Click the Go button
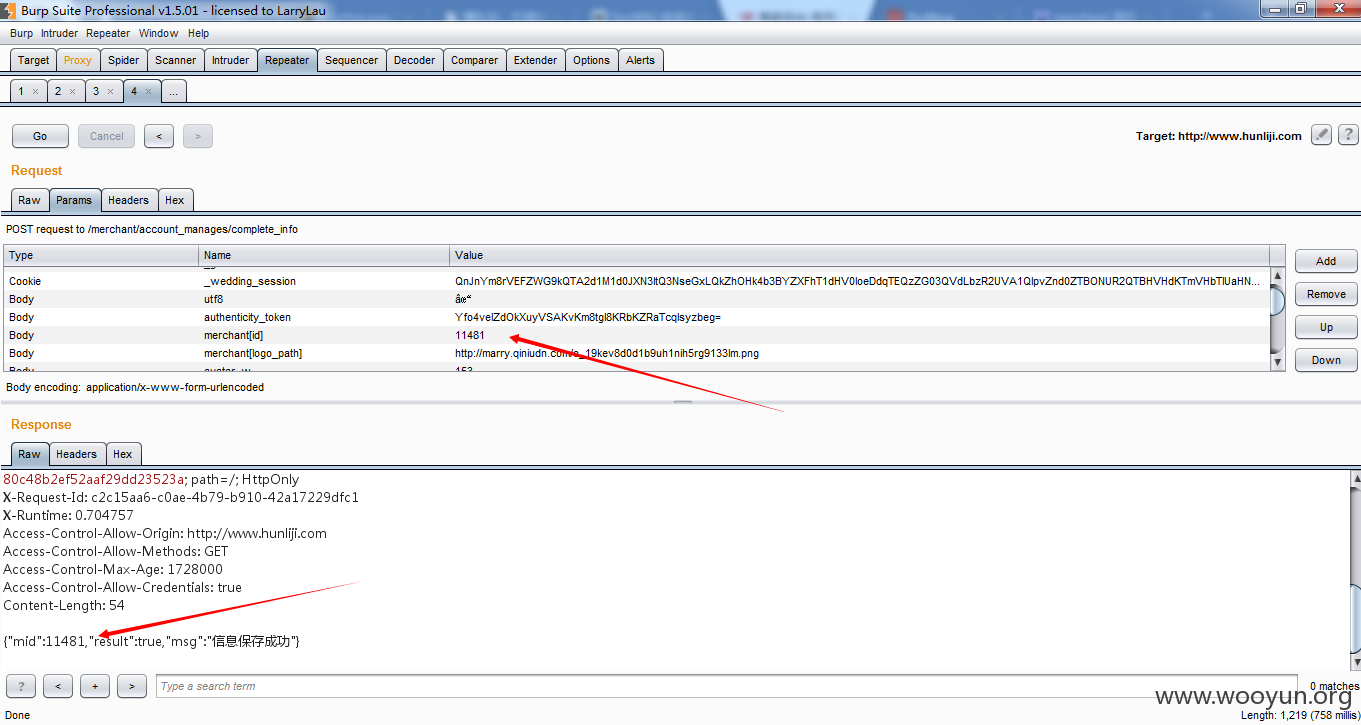This screenshot has height=725, width=1361. click(x=40, y=136)
